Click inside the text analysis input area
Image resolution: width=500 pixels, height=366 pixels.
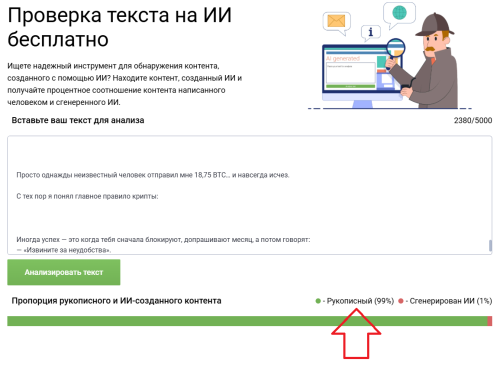[249, 195]
